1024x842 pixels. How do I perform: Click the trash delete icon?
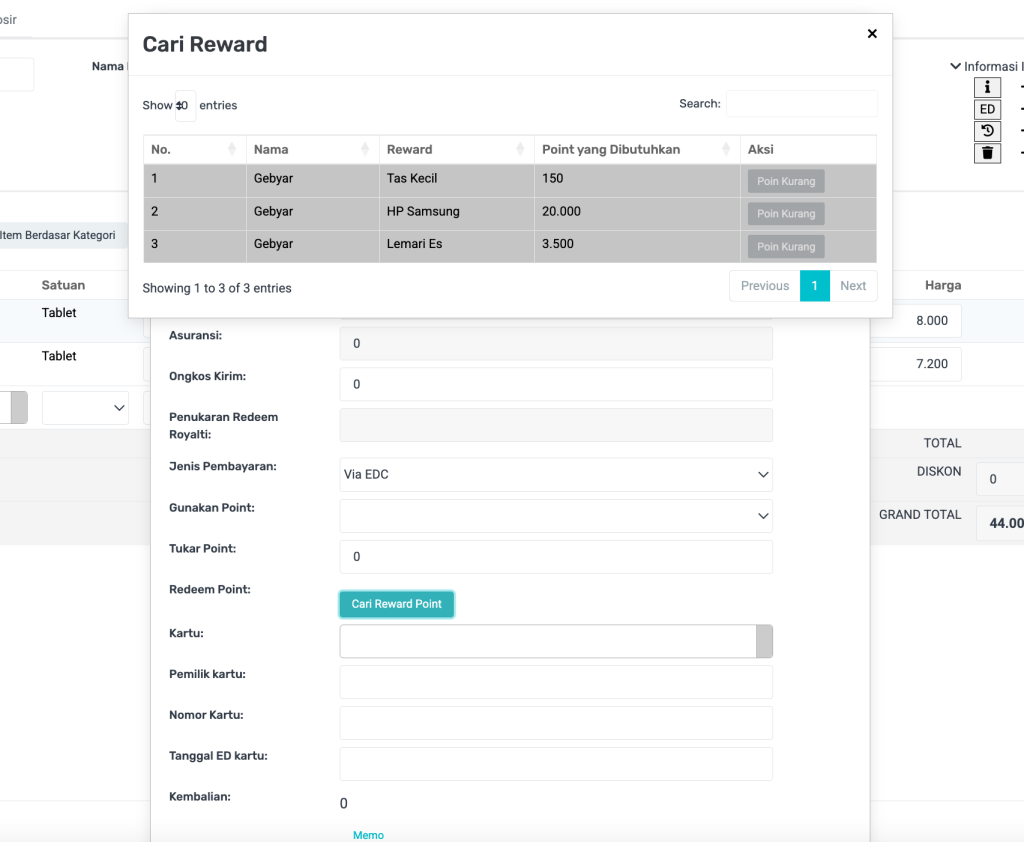pyautogui.click(x=987, y=154)
